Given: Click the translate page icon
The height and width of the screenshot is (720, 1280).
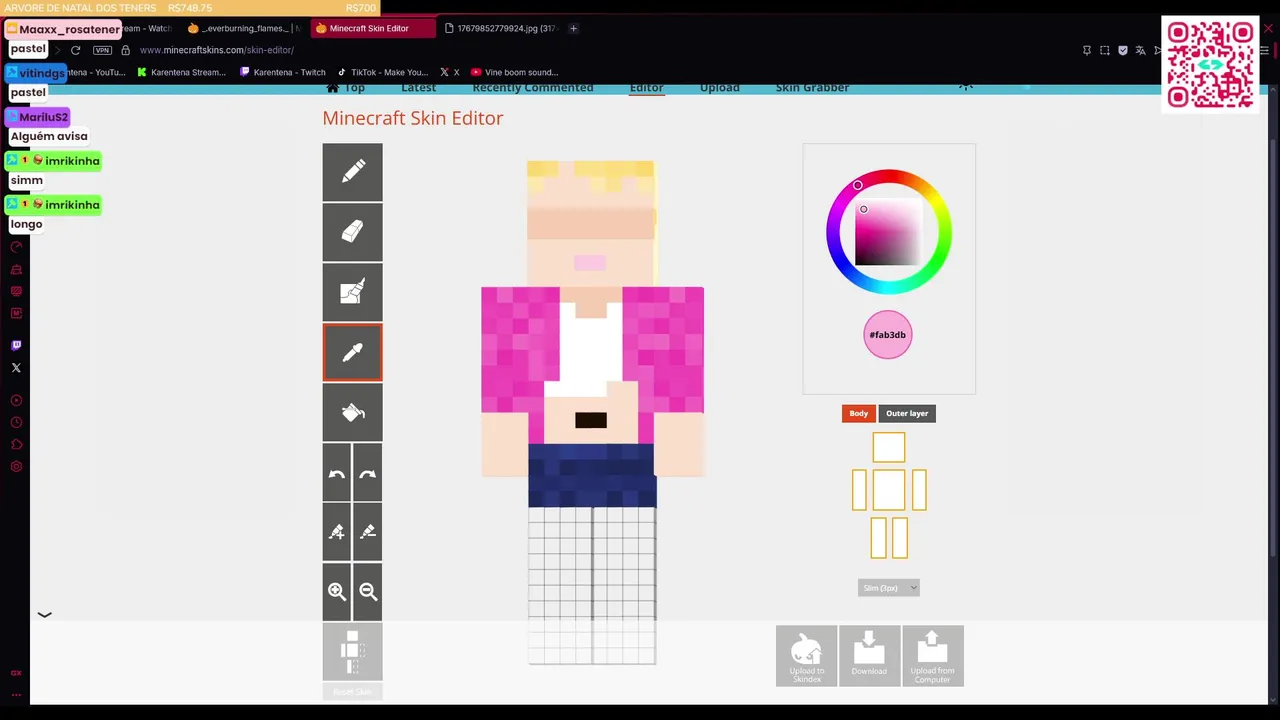Looking at the screenshot, I should [x=1141, y=50].
